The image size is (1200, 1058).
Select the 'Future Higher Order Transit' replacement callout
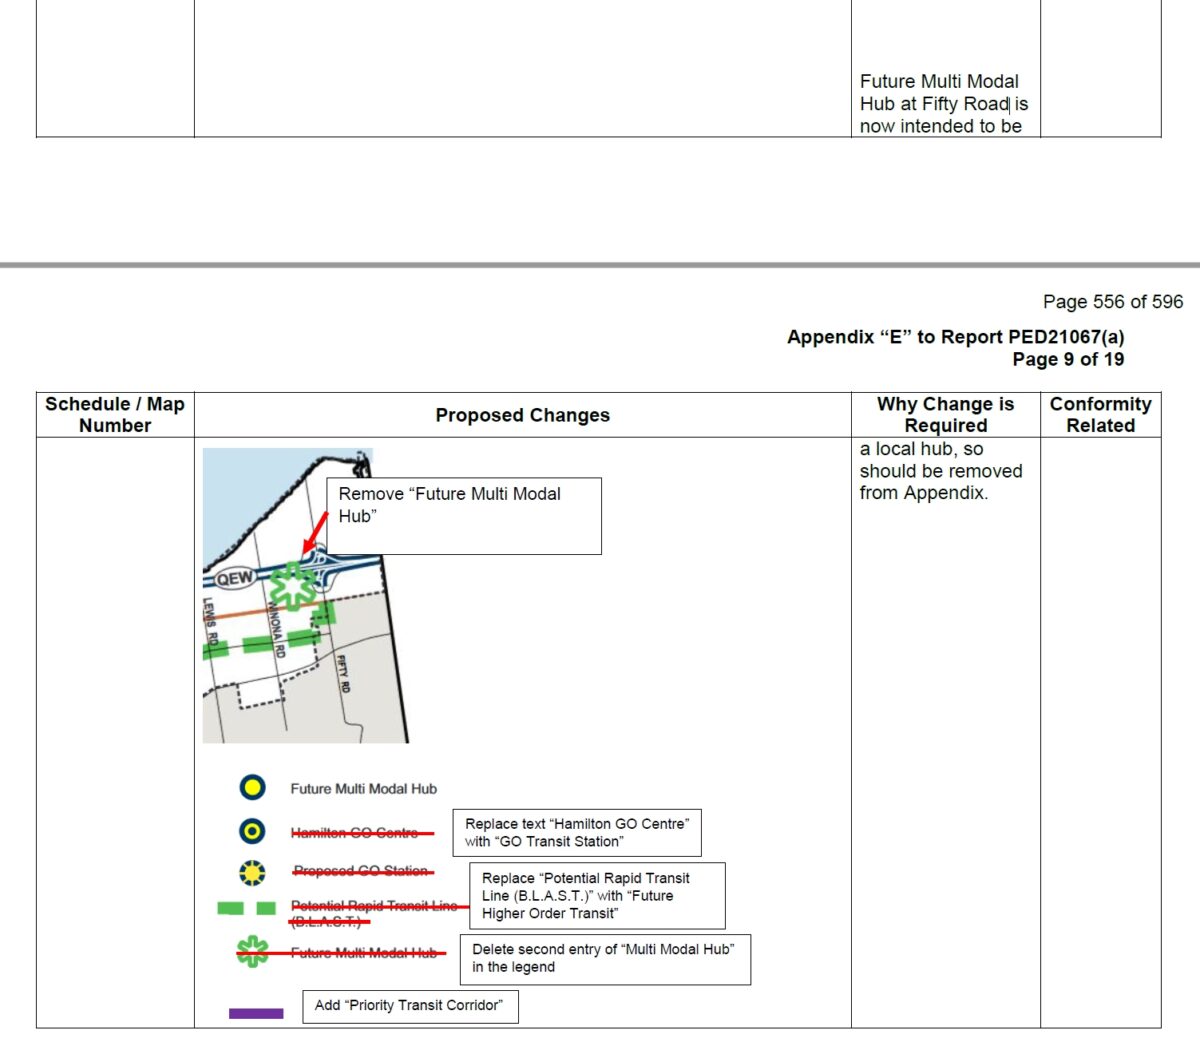tap(597, 896)
